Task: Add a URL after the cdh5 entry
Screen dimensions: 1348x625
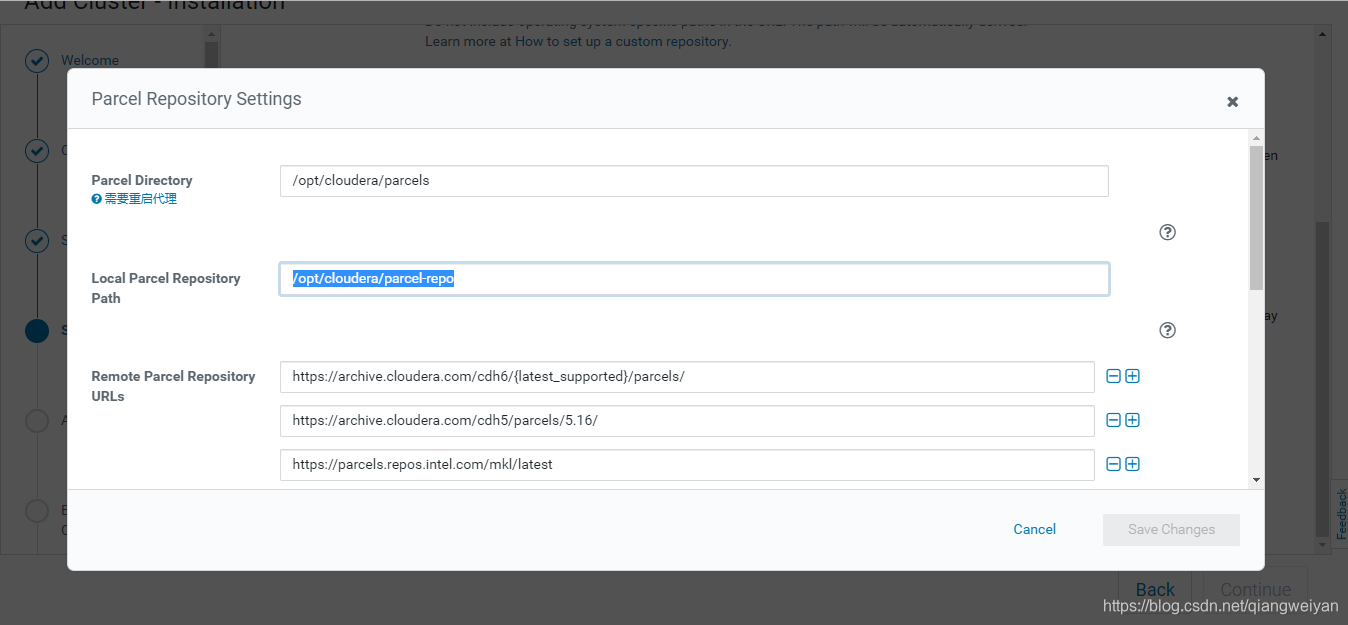Action: pyautogui.click(x=1132, y=420)
